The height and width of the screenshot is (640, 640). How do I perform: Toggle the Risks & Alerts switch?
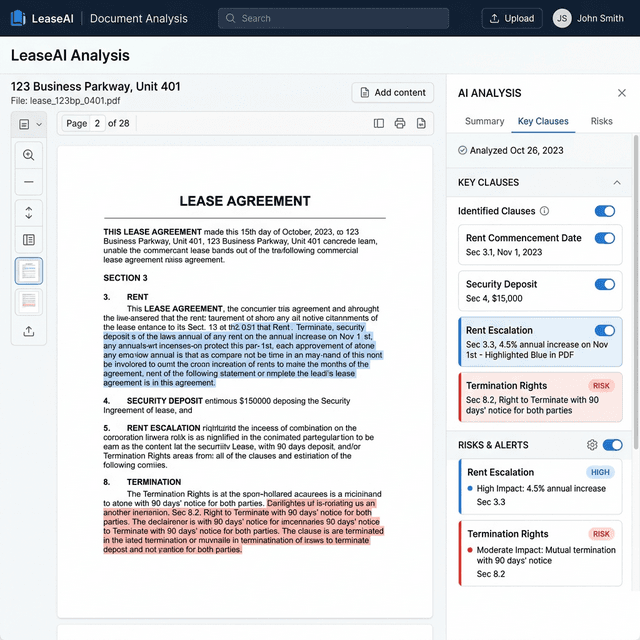click(x=612, y=445)
